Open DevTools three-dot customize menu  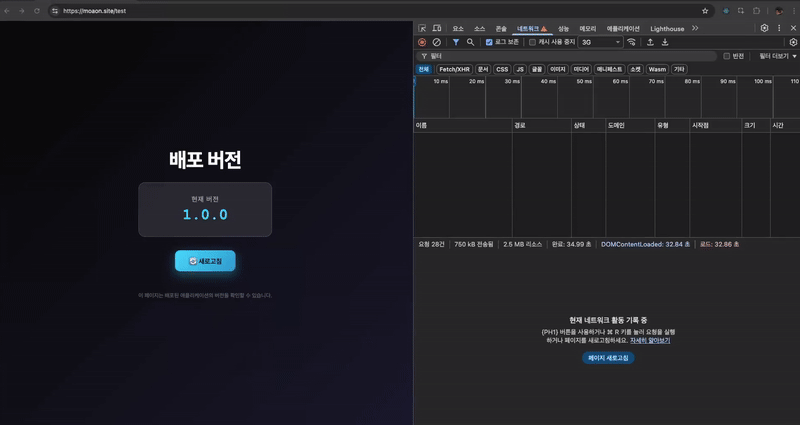click(779, 28)
